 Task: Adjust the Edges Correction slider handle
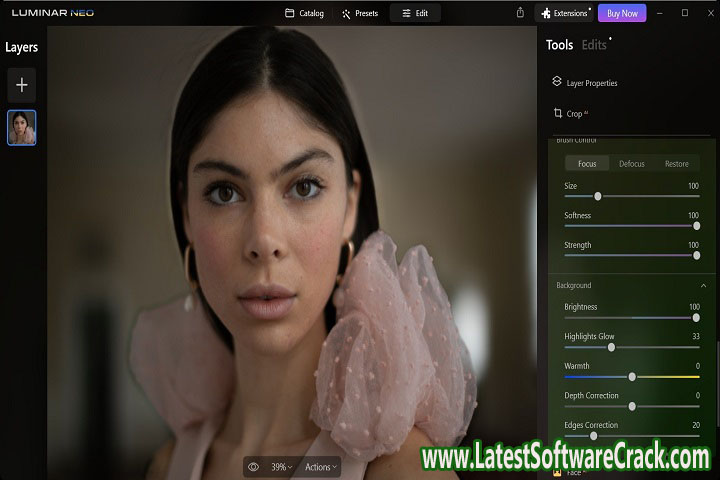(x=593, y=436)
